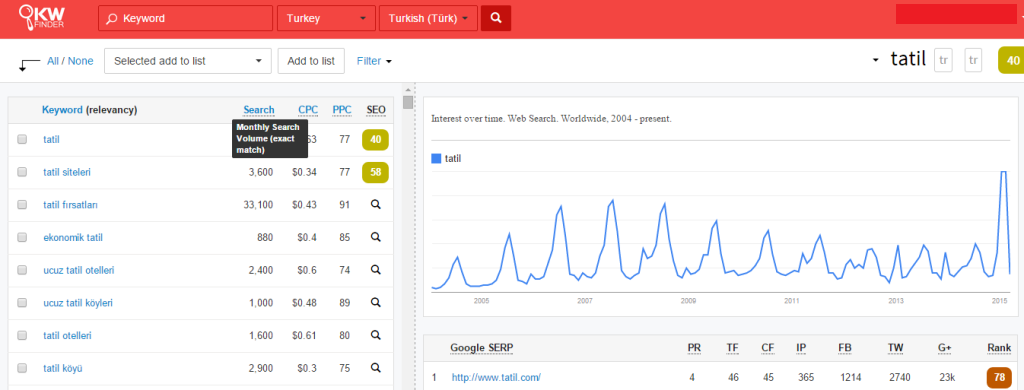Tick the checkbox for tatil otelleri
The height and width of the screenshot is (390, 1024).
pos(22,335)
